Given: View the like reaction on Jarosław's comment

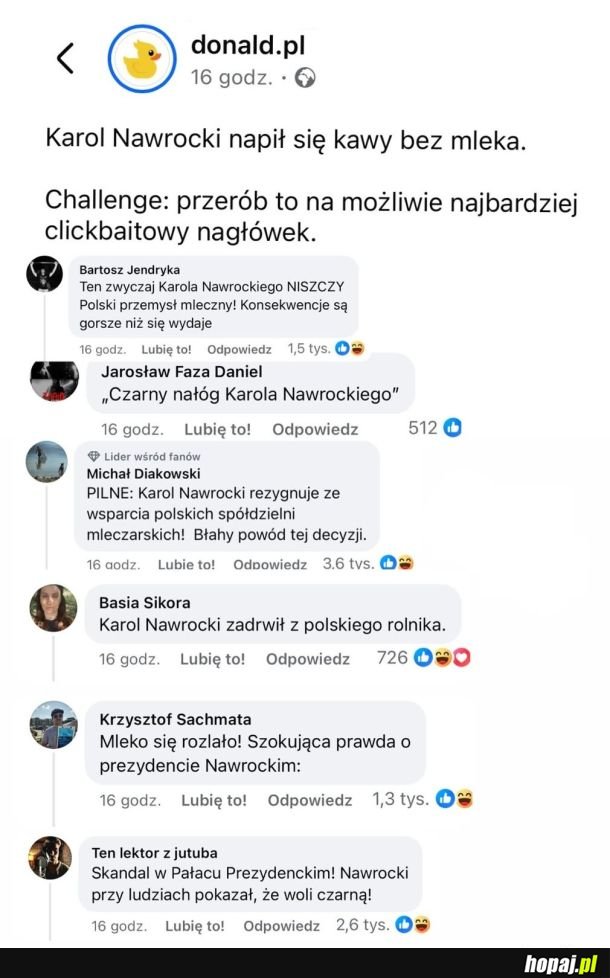Looking at the screenshot, I should point(452,428).
